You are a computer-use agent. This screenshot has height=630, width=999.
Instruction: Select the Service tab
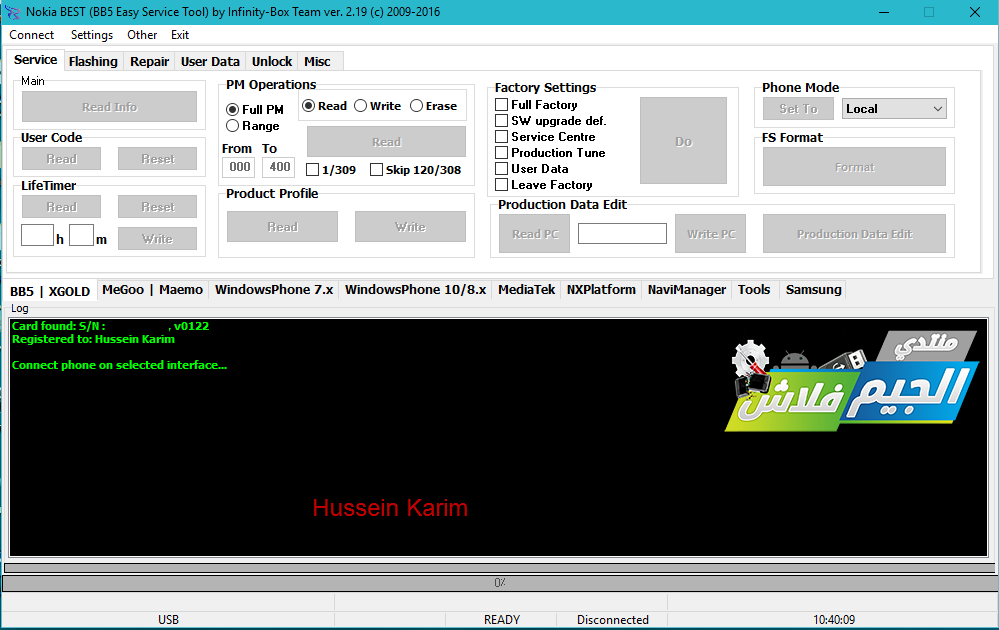click(x=36, y=60)
